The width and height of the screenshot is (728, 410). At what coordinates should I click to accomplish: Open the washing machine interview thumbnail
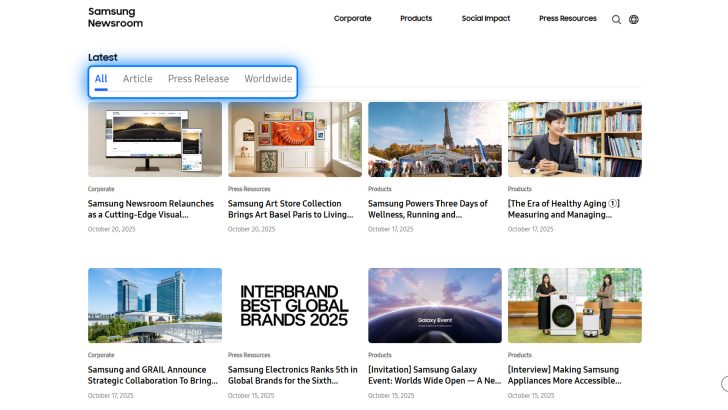tap(575, 306)
